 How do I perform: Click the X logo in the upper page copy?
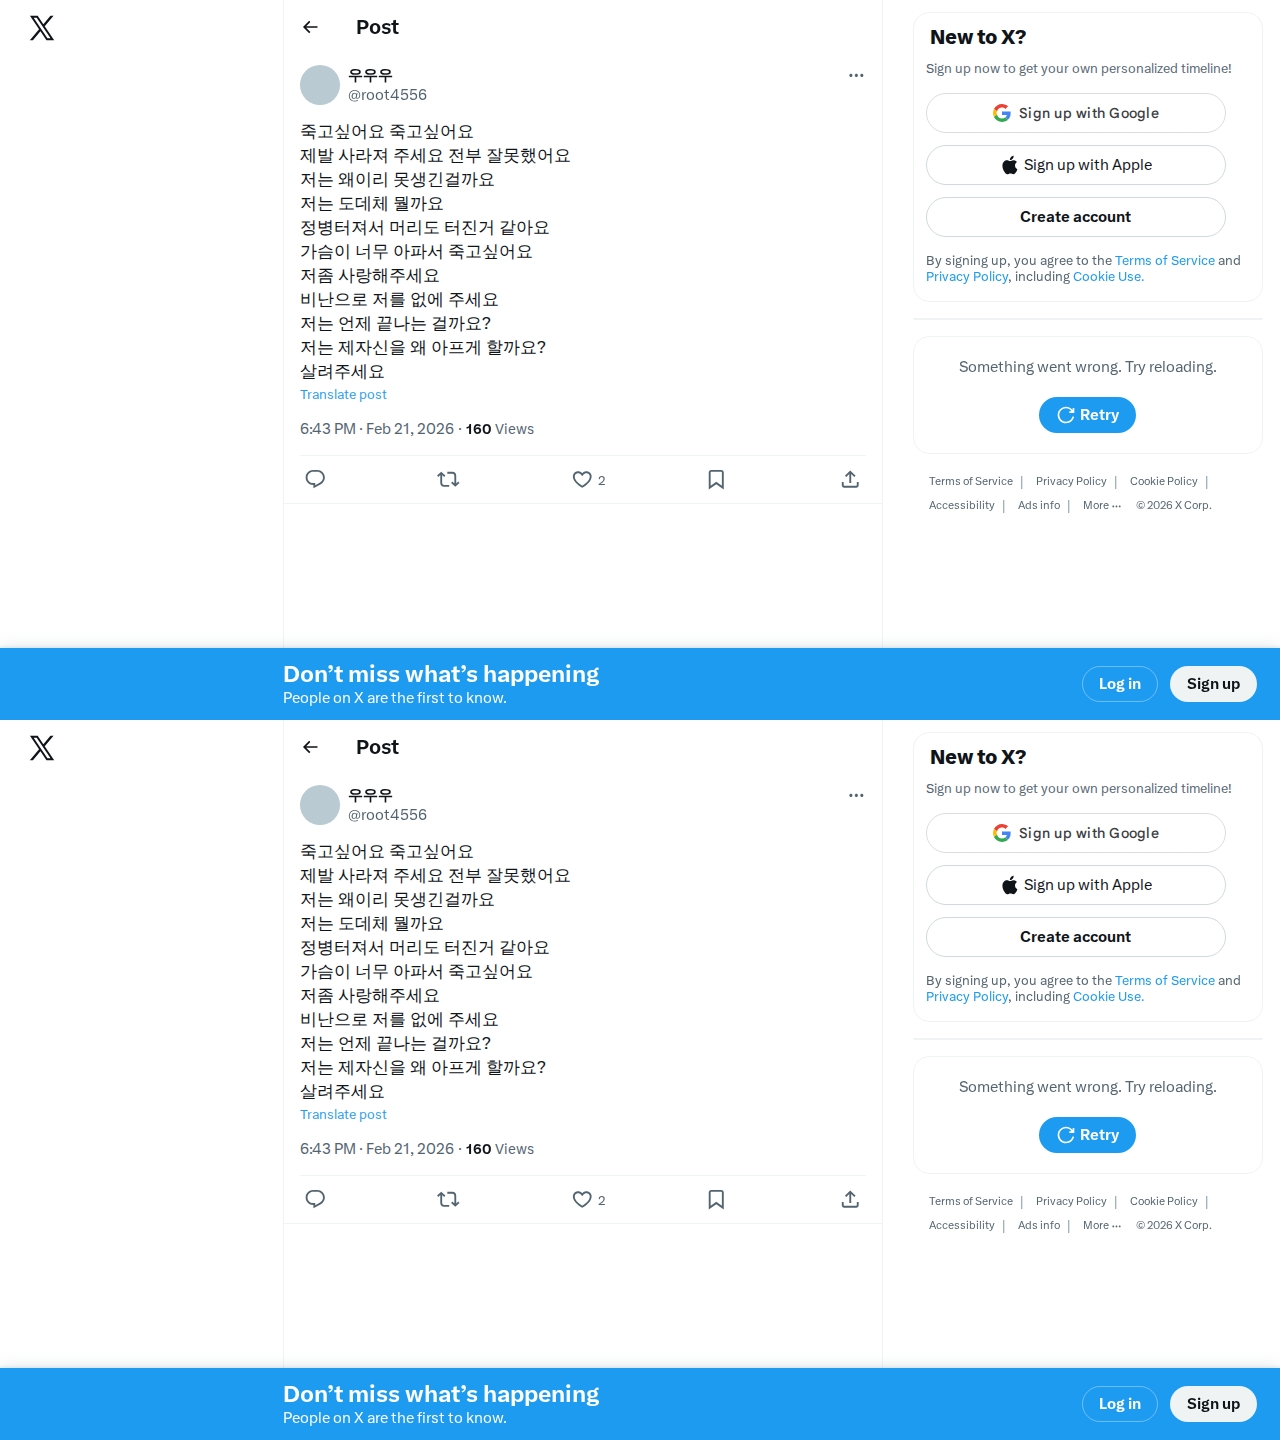tap(42, 28)
